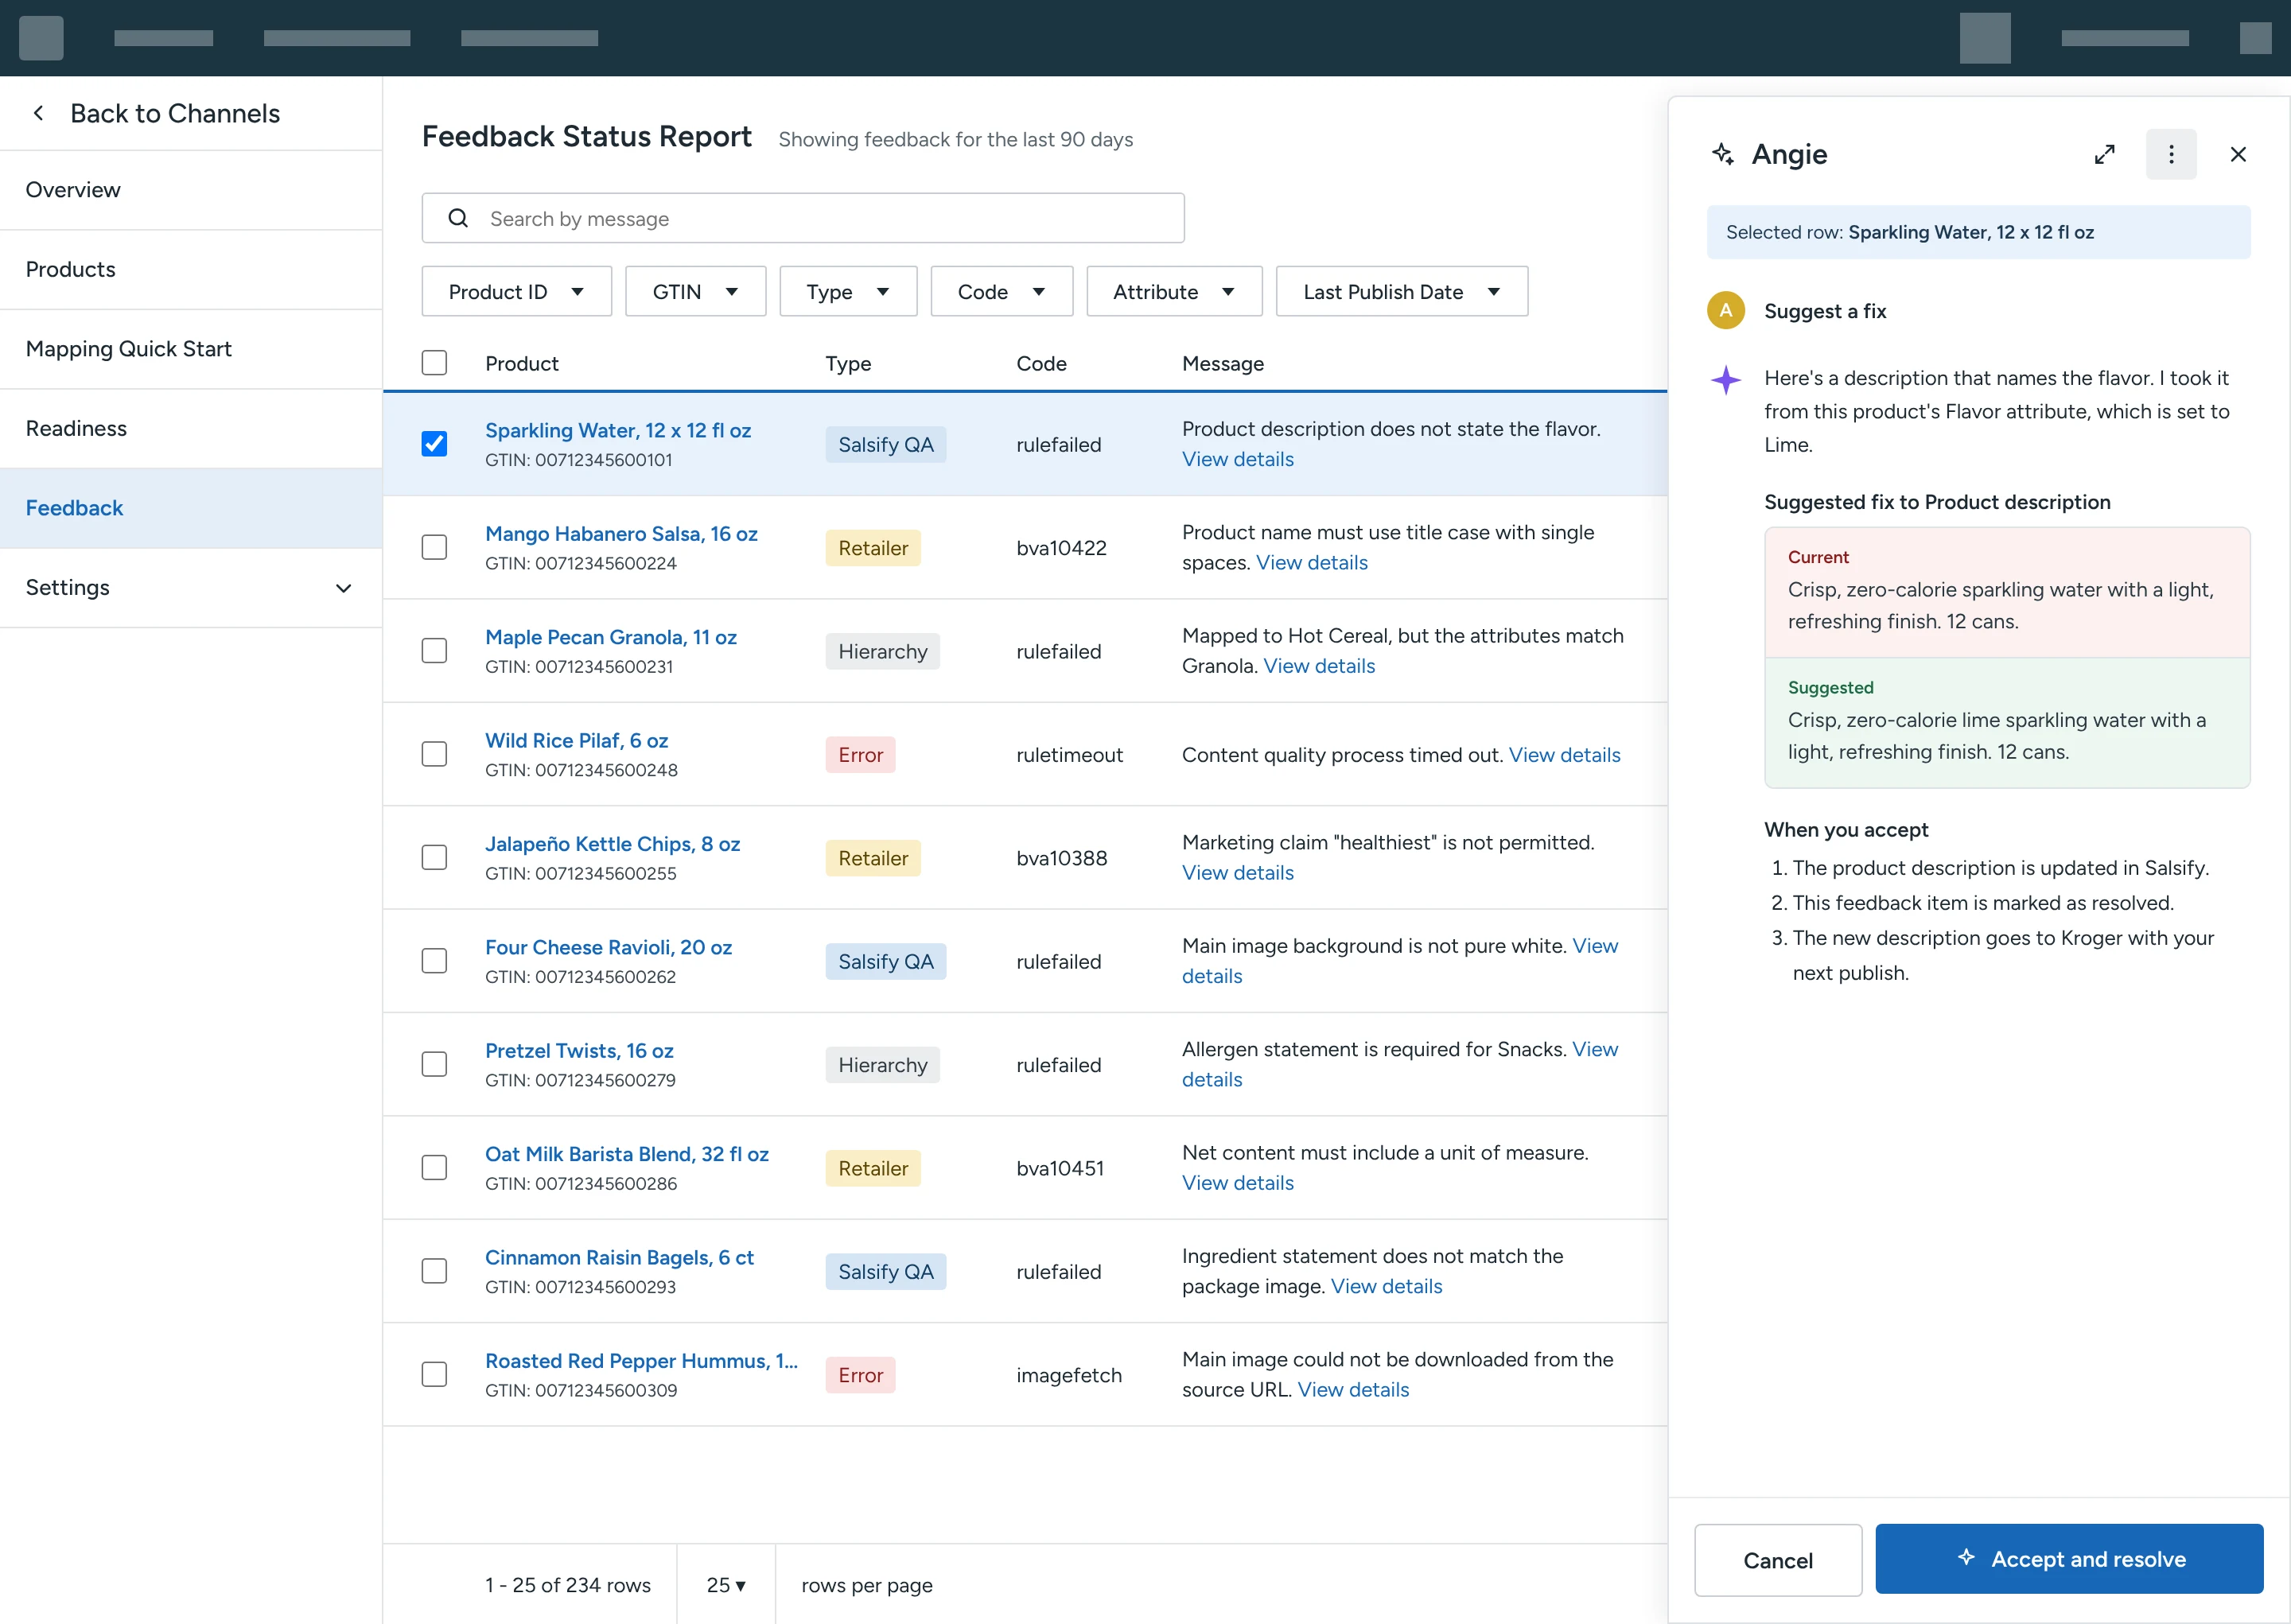
Task: Expand the Angie panel to full size
Action: pyautogui.click(x=2104, y=154)
